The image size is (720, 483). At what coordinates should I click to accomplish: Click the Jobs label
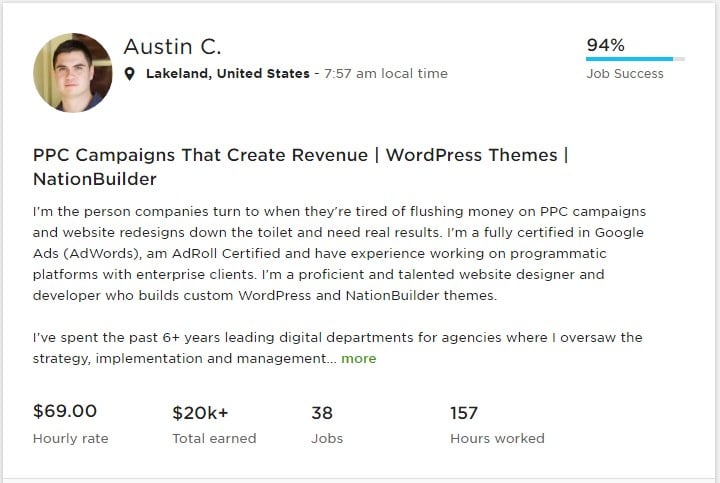coord(327,438)
